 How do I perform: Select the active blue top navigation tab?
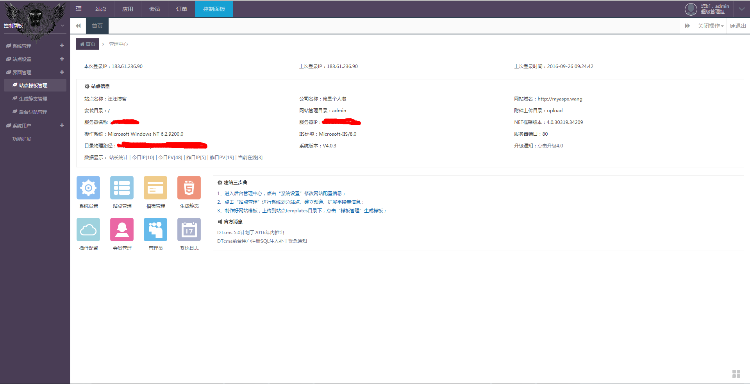pyautogui.click(x=214, y=9)
